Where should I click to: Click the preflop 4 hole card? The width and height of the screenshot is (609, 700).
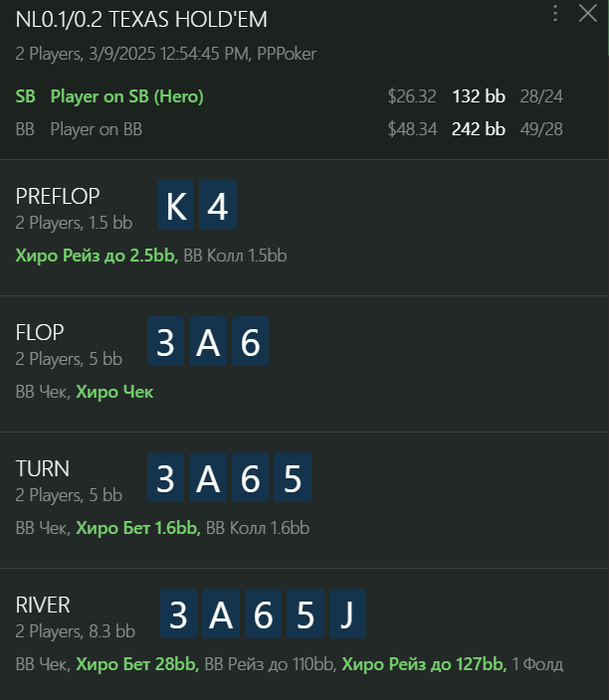click(218, 205)
